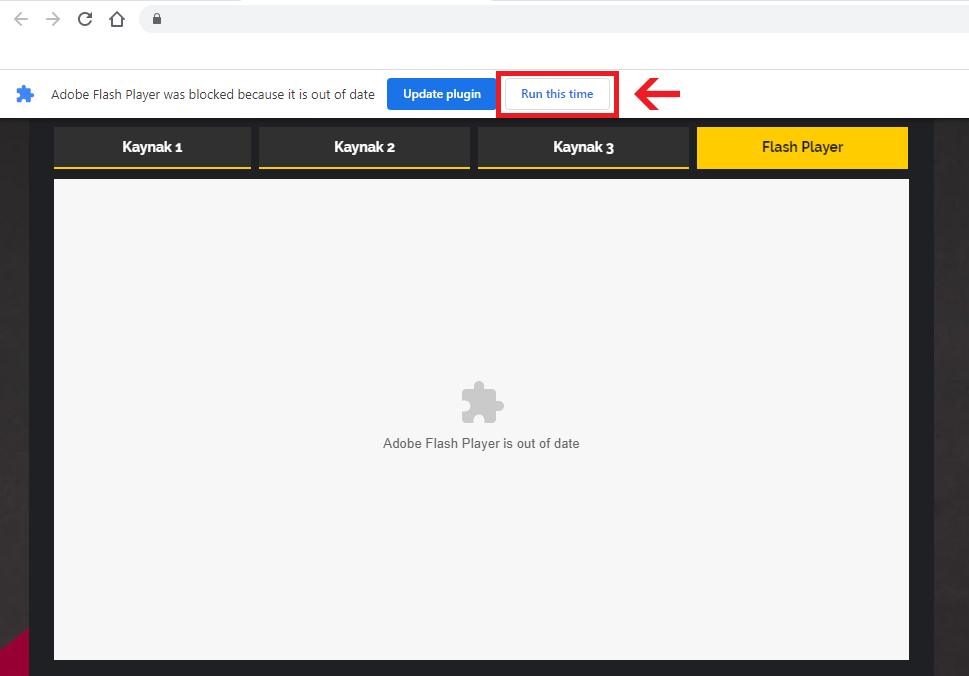Switch to the Kaynak 1 tab
Image resolution: width=969 pixels, height=676 pixels.
click(153, 148)
